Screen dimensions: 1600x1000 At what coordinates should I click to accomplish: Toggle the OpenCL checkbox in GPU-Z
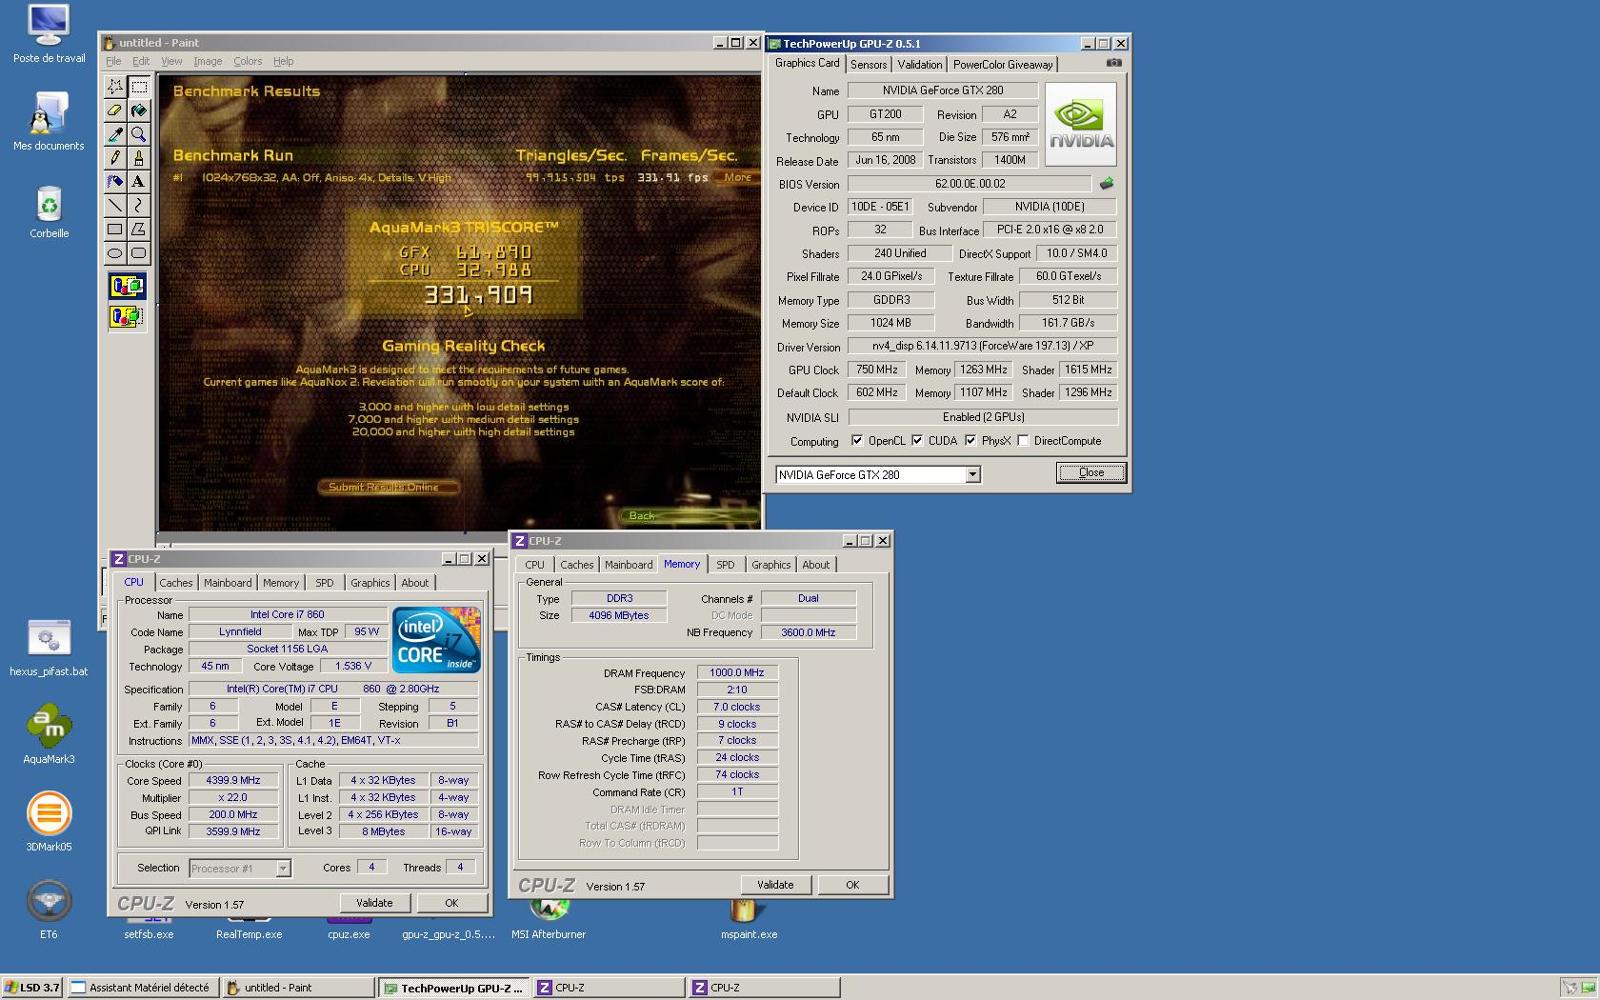857,441
